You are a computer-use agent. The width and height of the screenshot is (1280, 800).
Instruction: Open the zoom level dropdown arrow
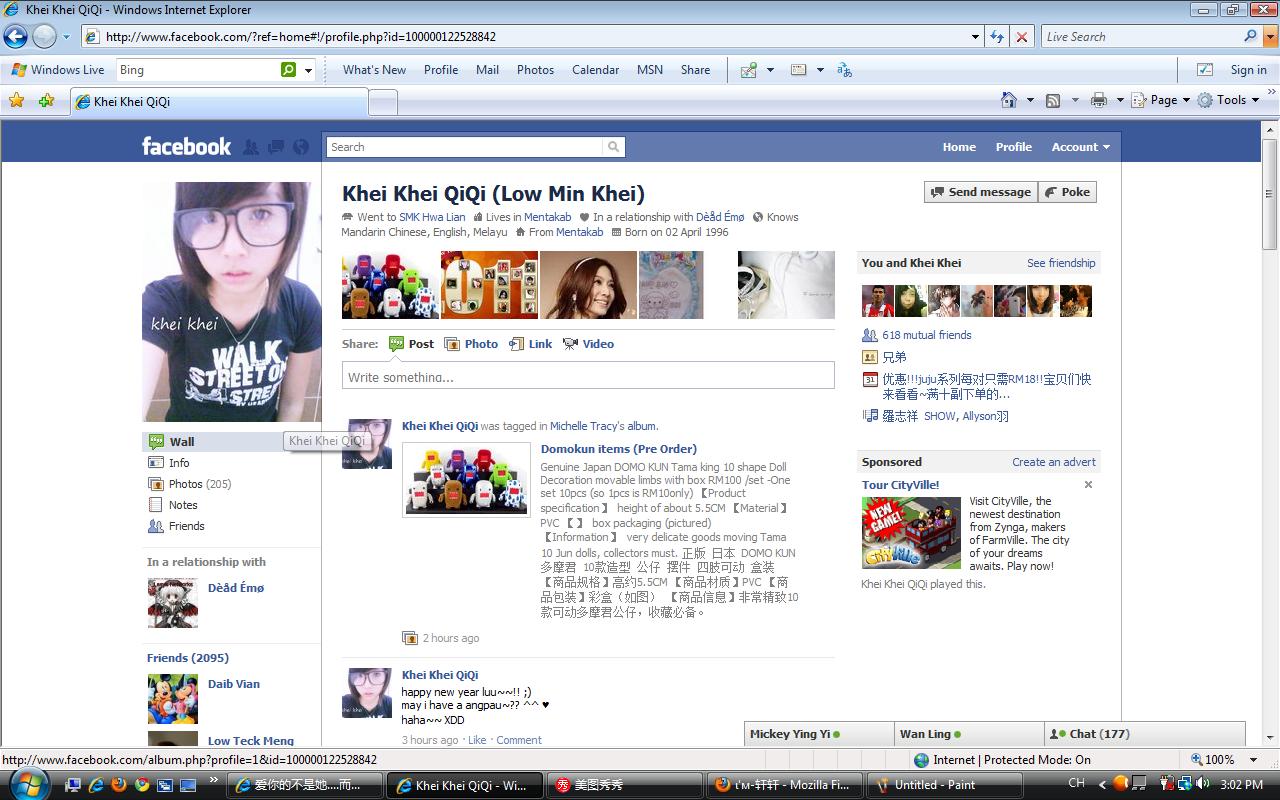point(1254,760)
